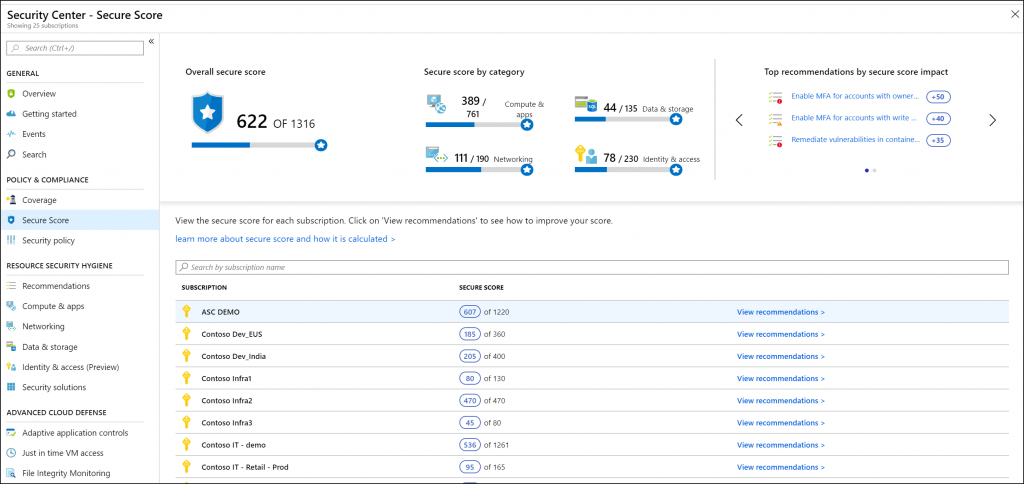Open Getting started in the sidebar
This screenshot has height=484, width=1024.
[50, 114]
